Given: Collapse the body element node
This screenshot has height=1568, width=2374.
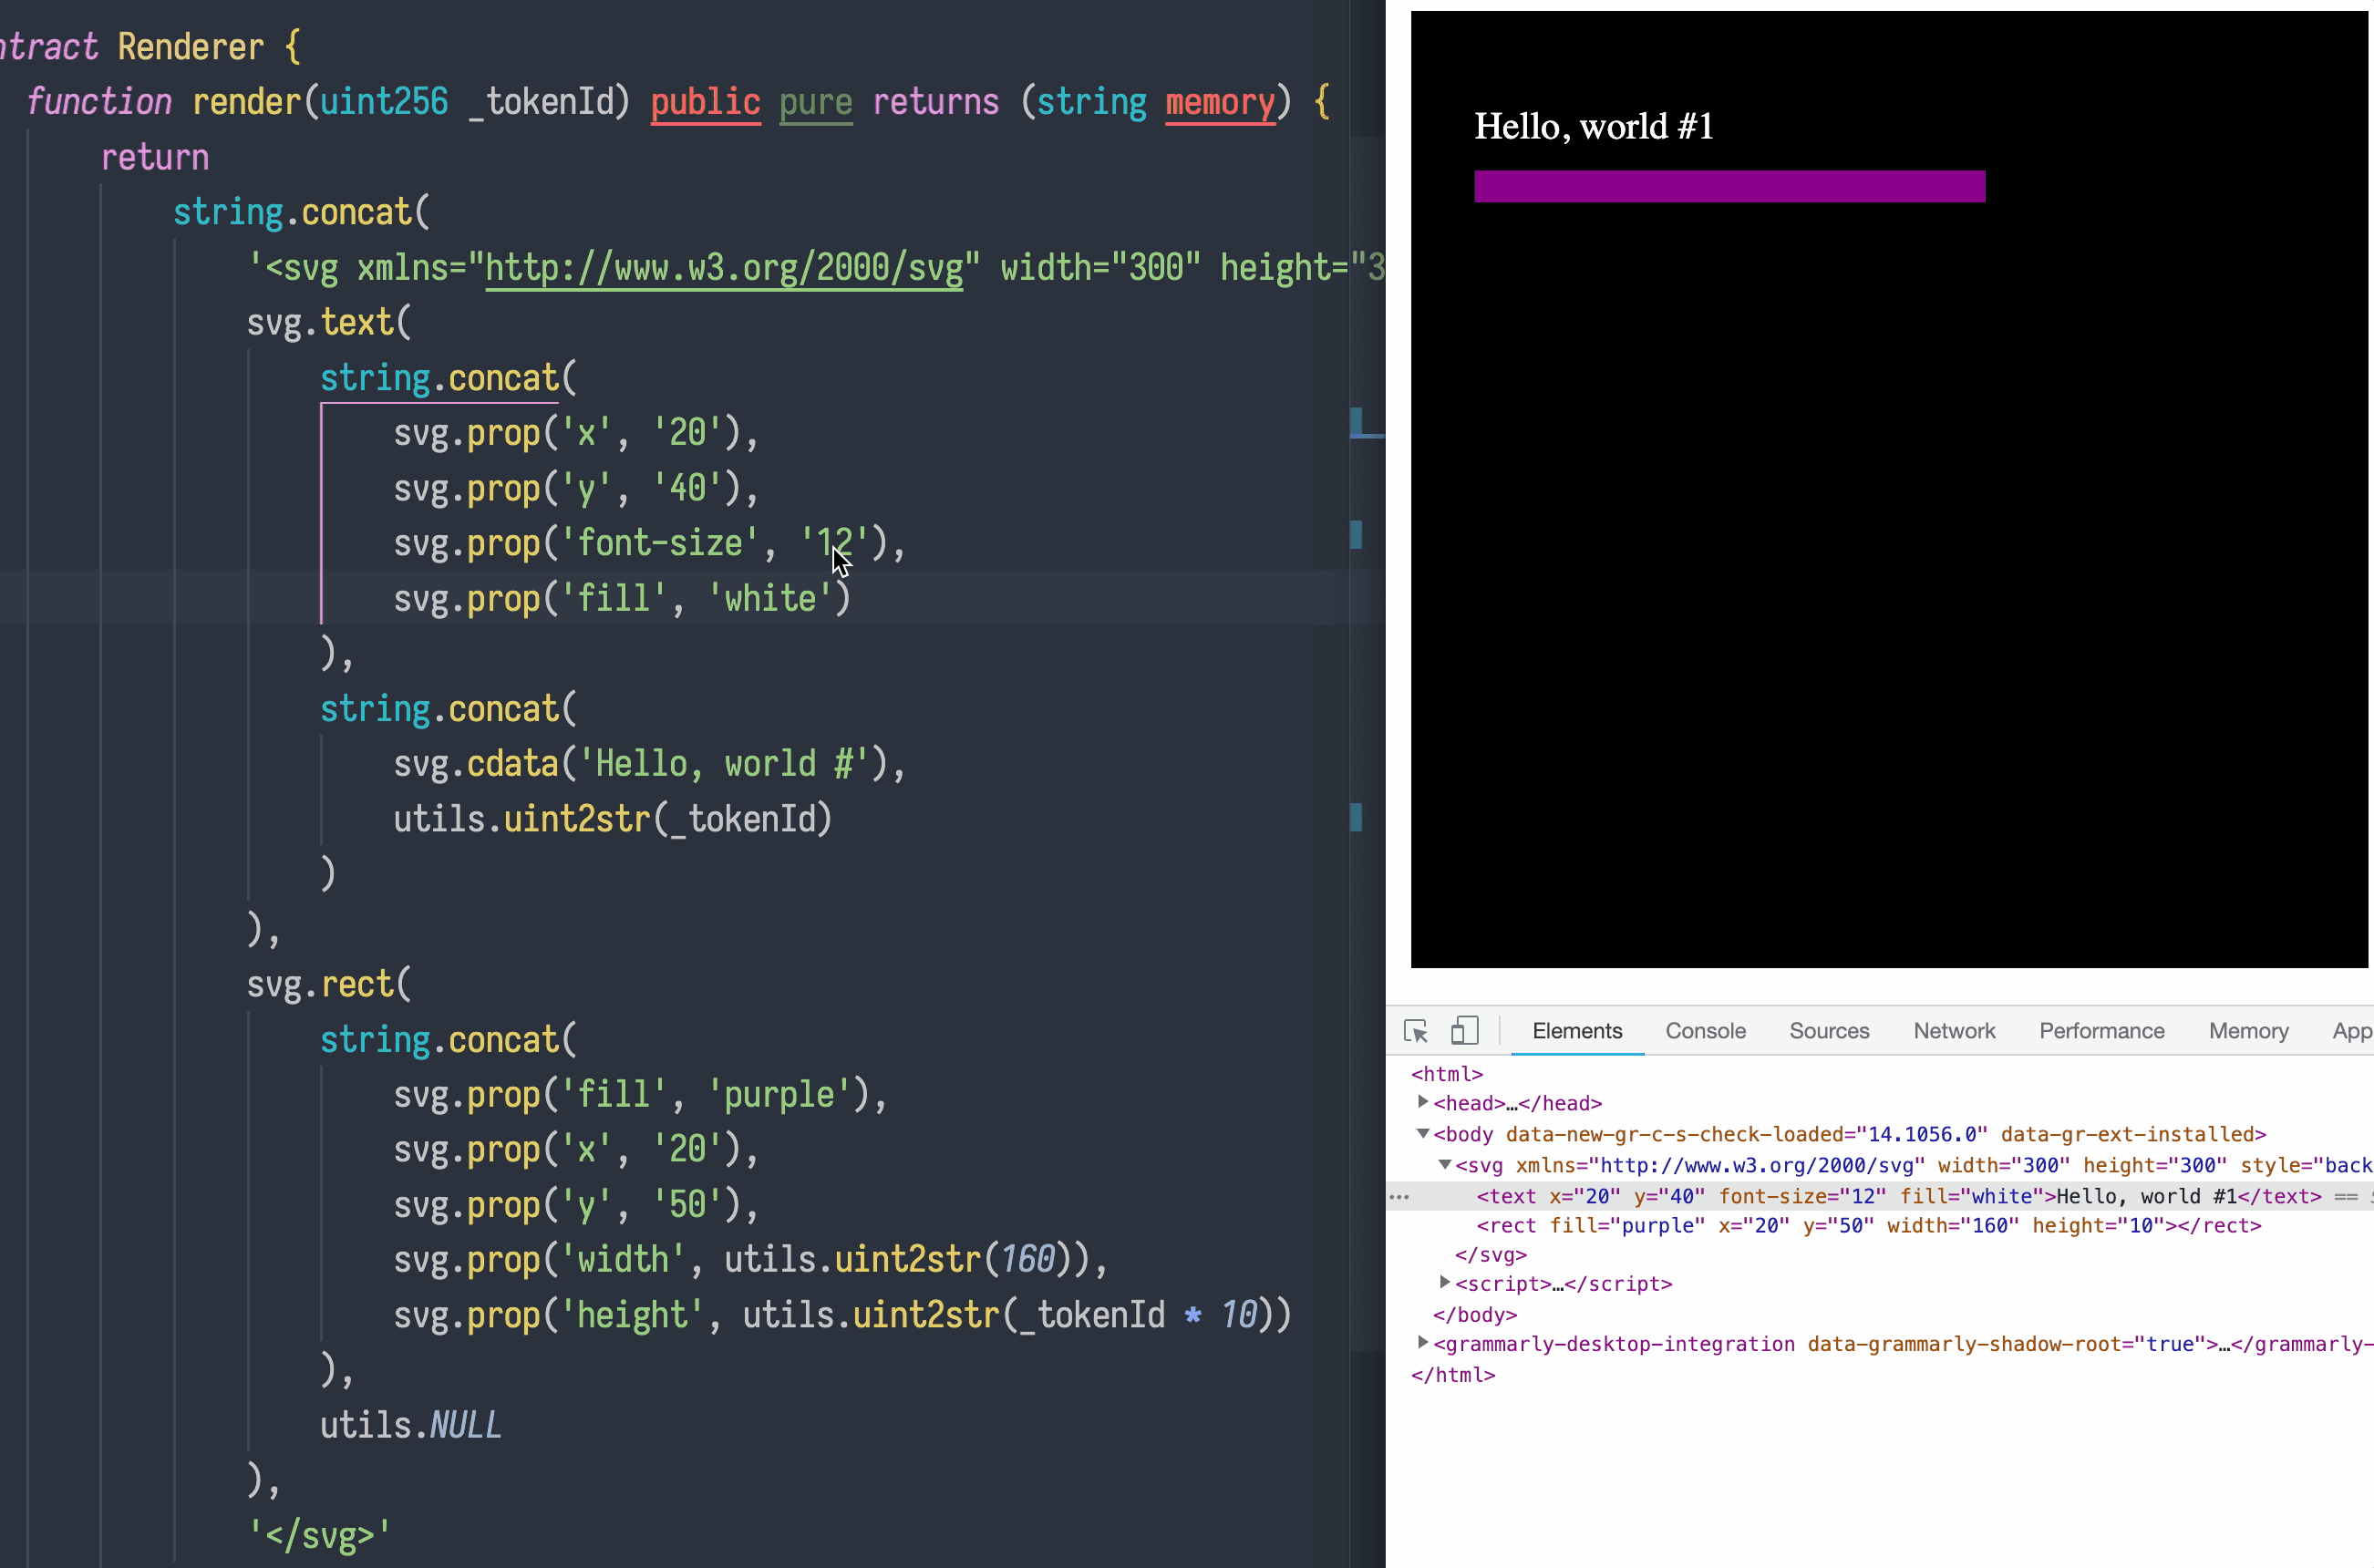Looking at the screenshot, I should coord(1422,1133).
